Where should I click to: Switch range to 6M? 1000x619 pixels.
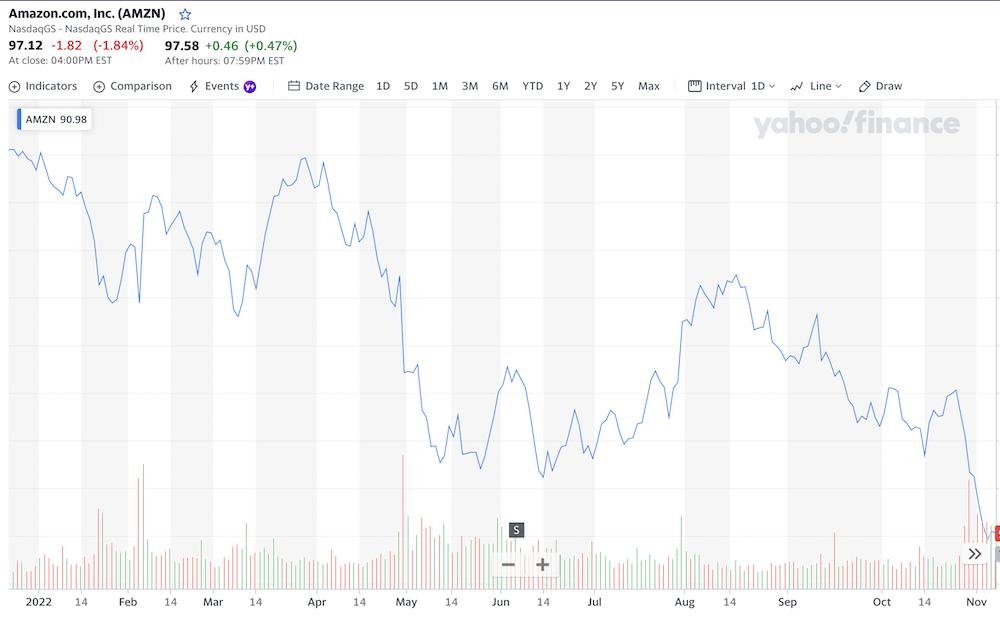tap(500, 86)
